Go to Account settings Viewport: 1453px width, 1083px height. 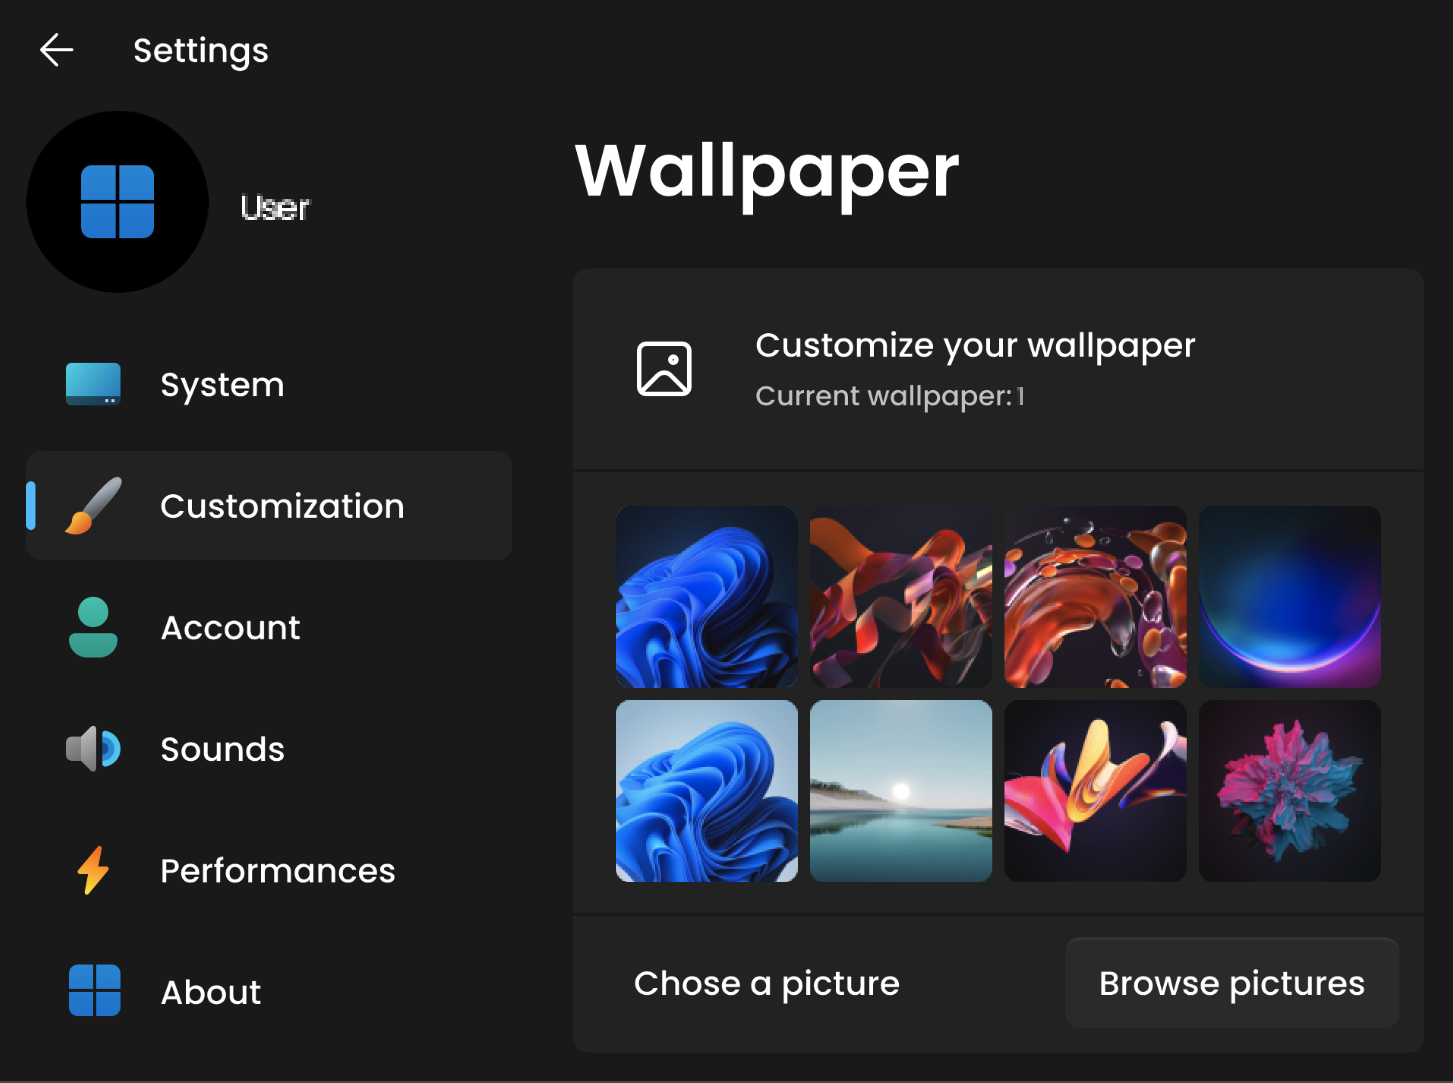pos(230,628)
